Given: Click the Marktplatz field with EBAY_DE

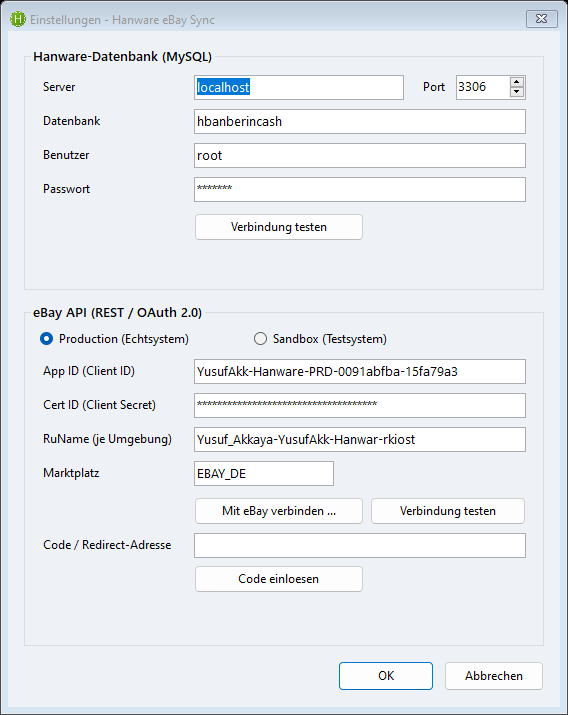Looking at the screenshot, I should click(x=263, y=473).
